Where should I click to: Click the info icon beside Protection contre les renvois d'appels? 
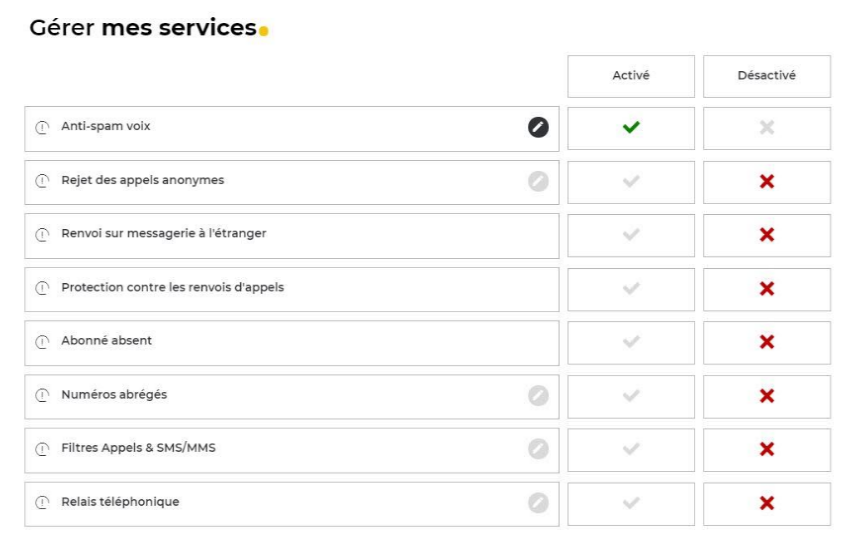pos(43,289)
